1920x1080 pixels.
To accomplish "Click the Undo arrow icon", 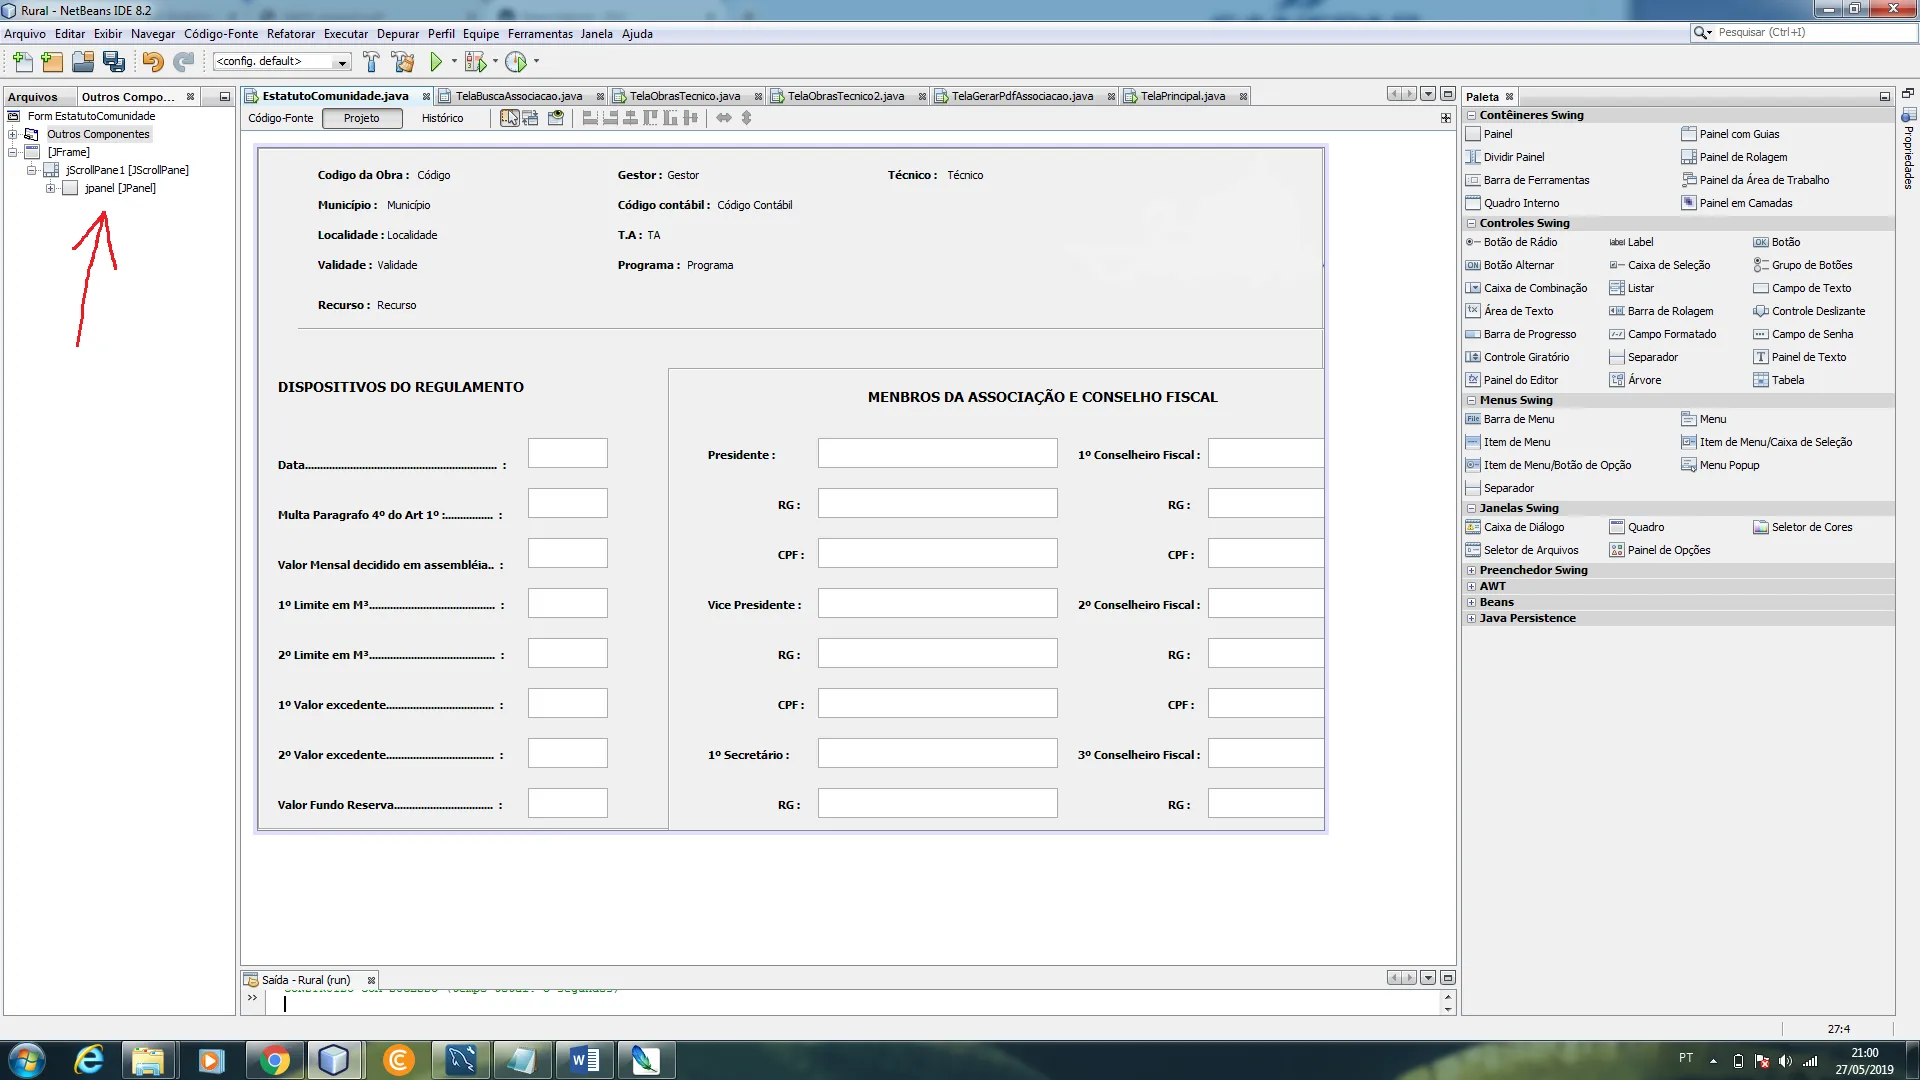I will click(152, 62).
